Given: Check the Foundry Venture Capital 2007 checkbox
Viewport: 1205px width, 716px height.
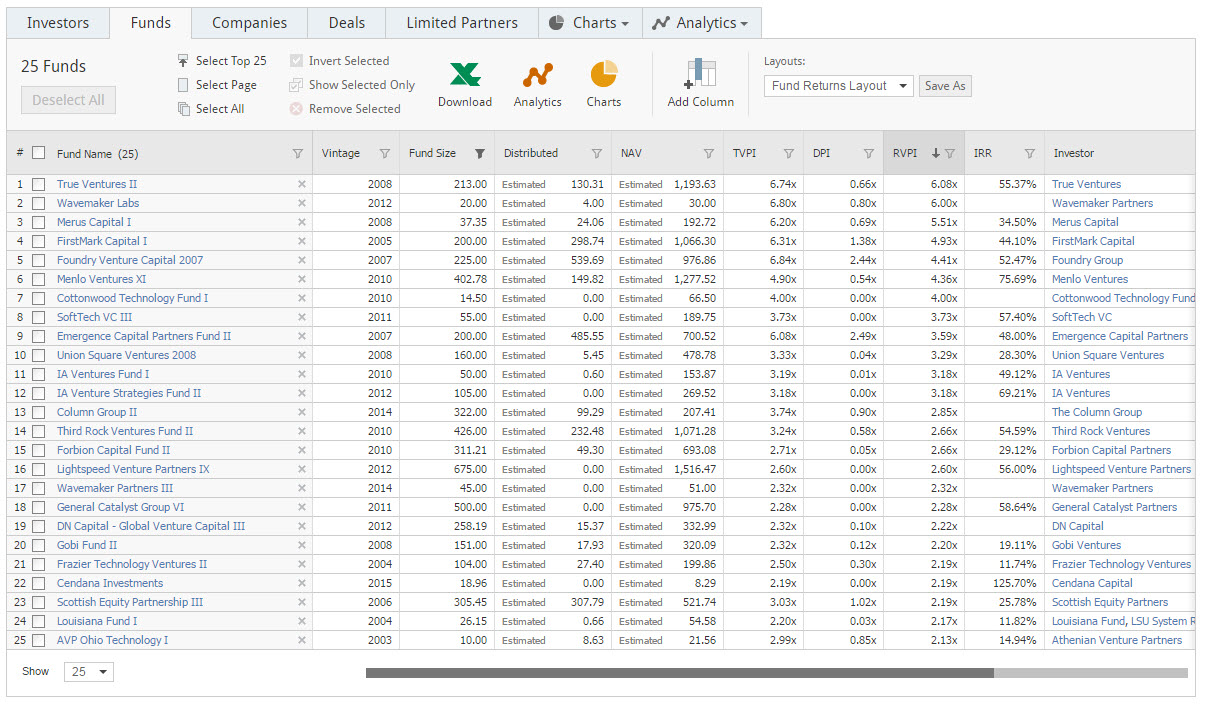Looking at the screenshot, I should click(x=39, y=261).
